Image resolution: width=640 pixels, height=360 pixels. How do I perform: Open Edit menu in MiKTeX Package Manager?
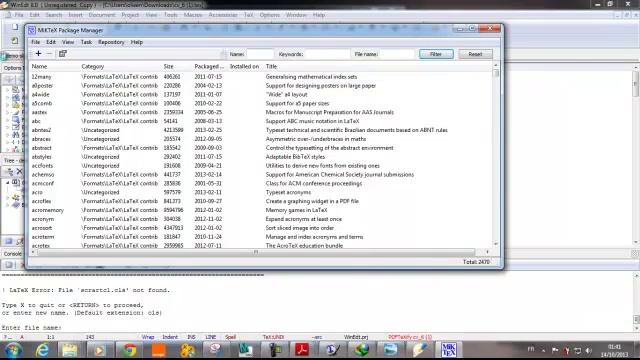(51, 42)
